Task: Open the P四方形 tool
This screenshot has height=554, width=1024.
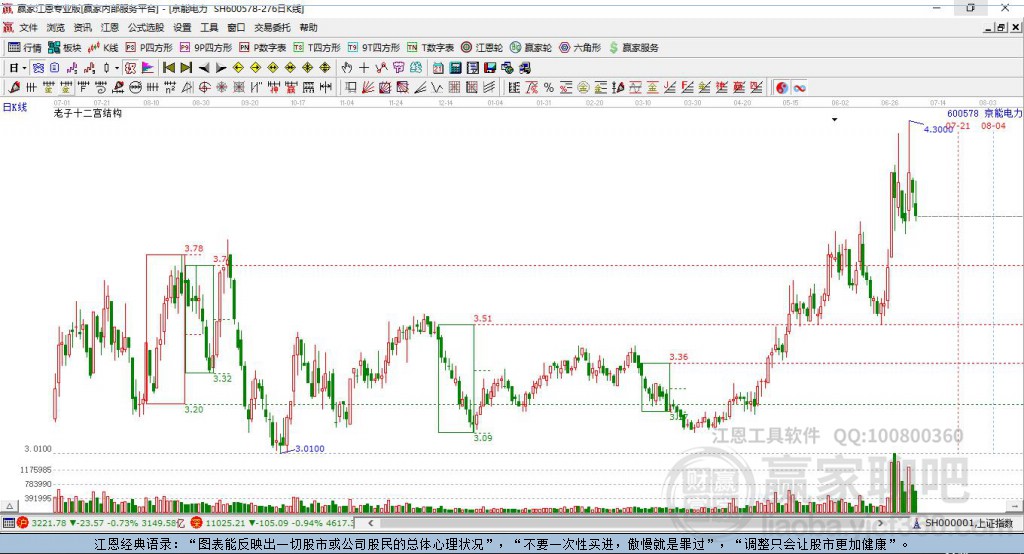Action: pos(149,48)
